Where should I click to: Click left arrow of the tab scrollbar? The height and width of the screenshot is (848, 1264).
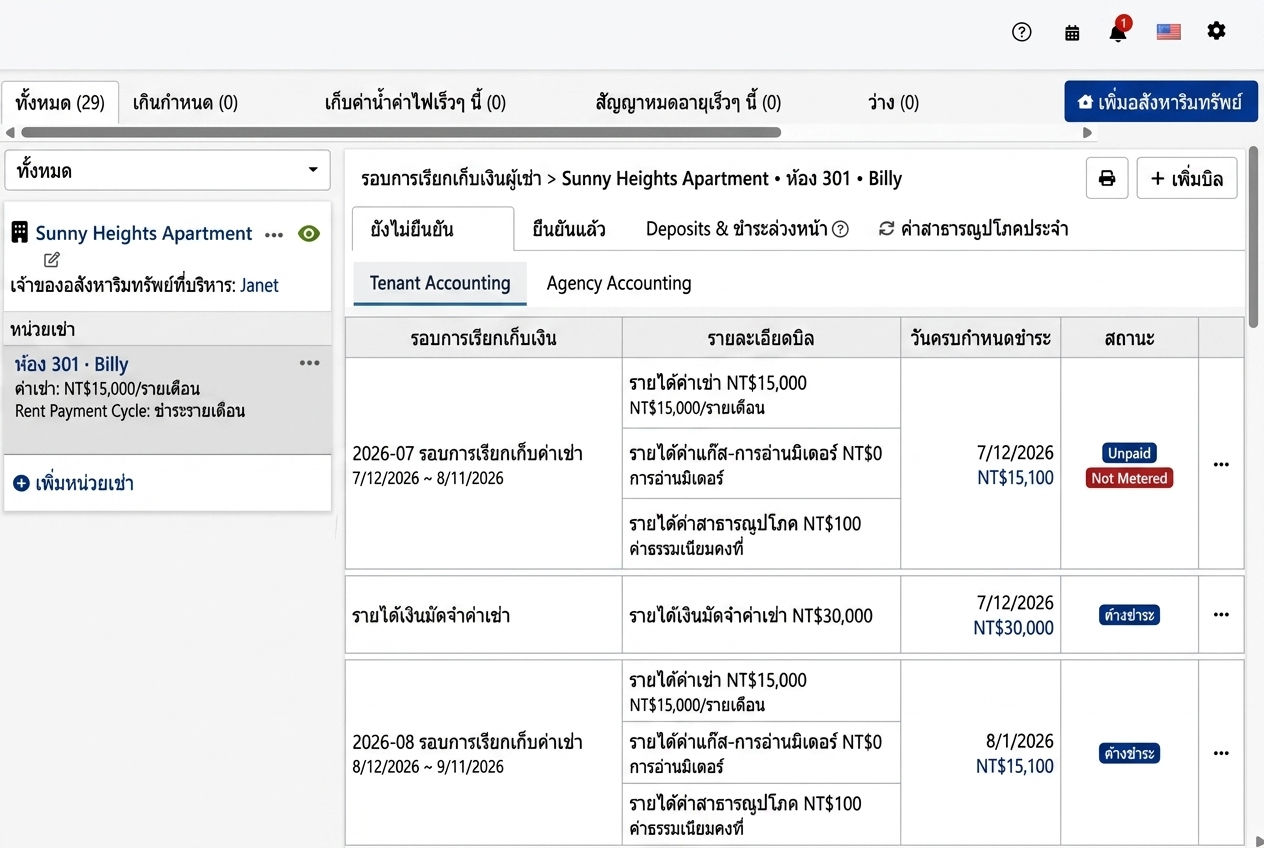[9, 132]
